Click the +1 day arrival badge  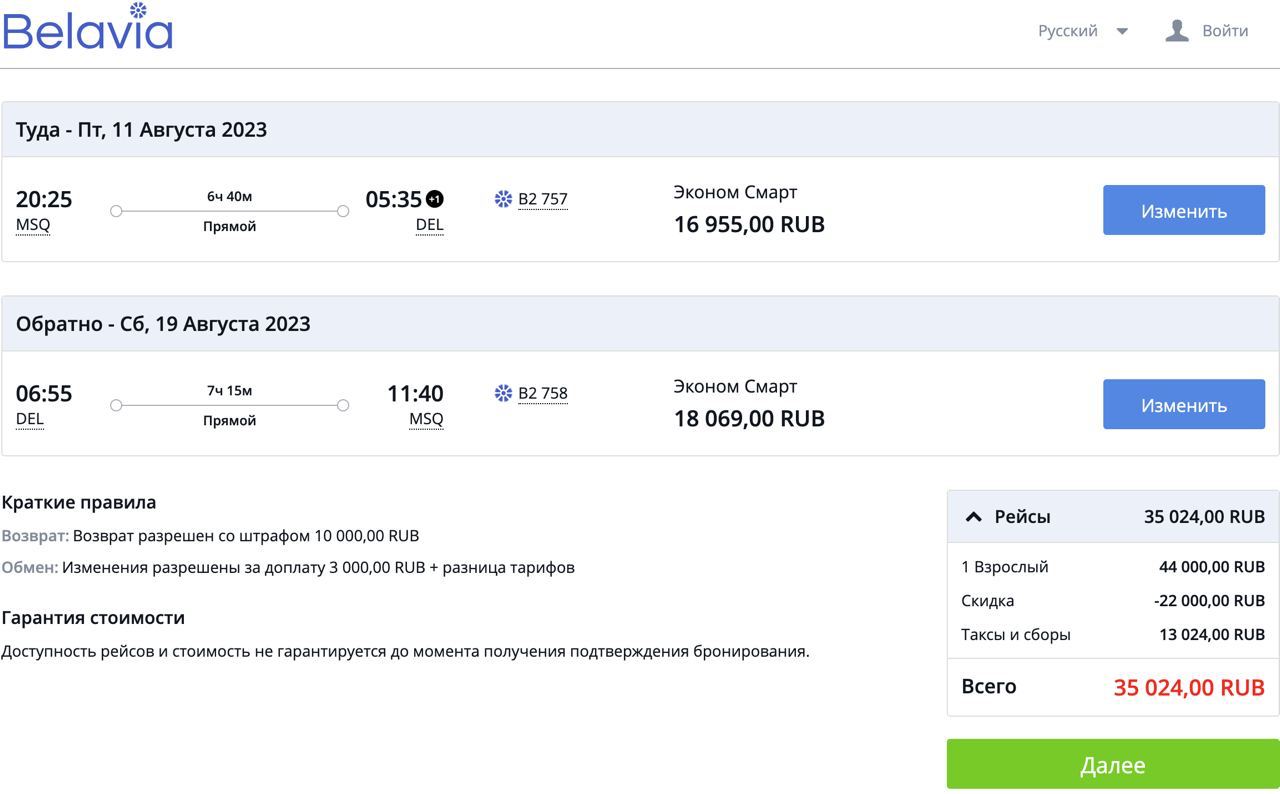(x=434, y=199)
